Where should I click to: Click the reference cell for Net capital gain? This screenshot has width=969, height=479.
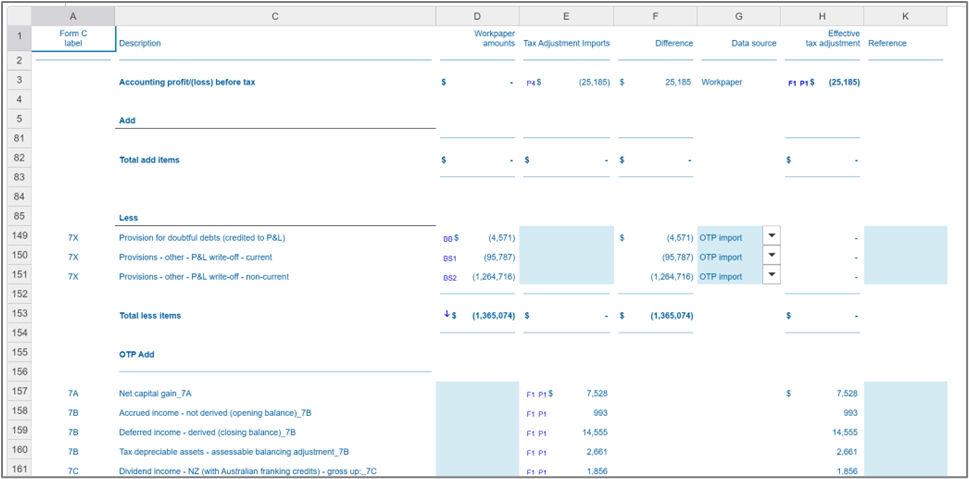[905, 392]
